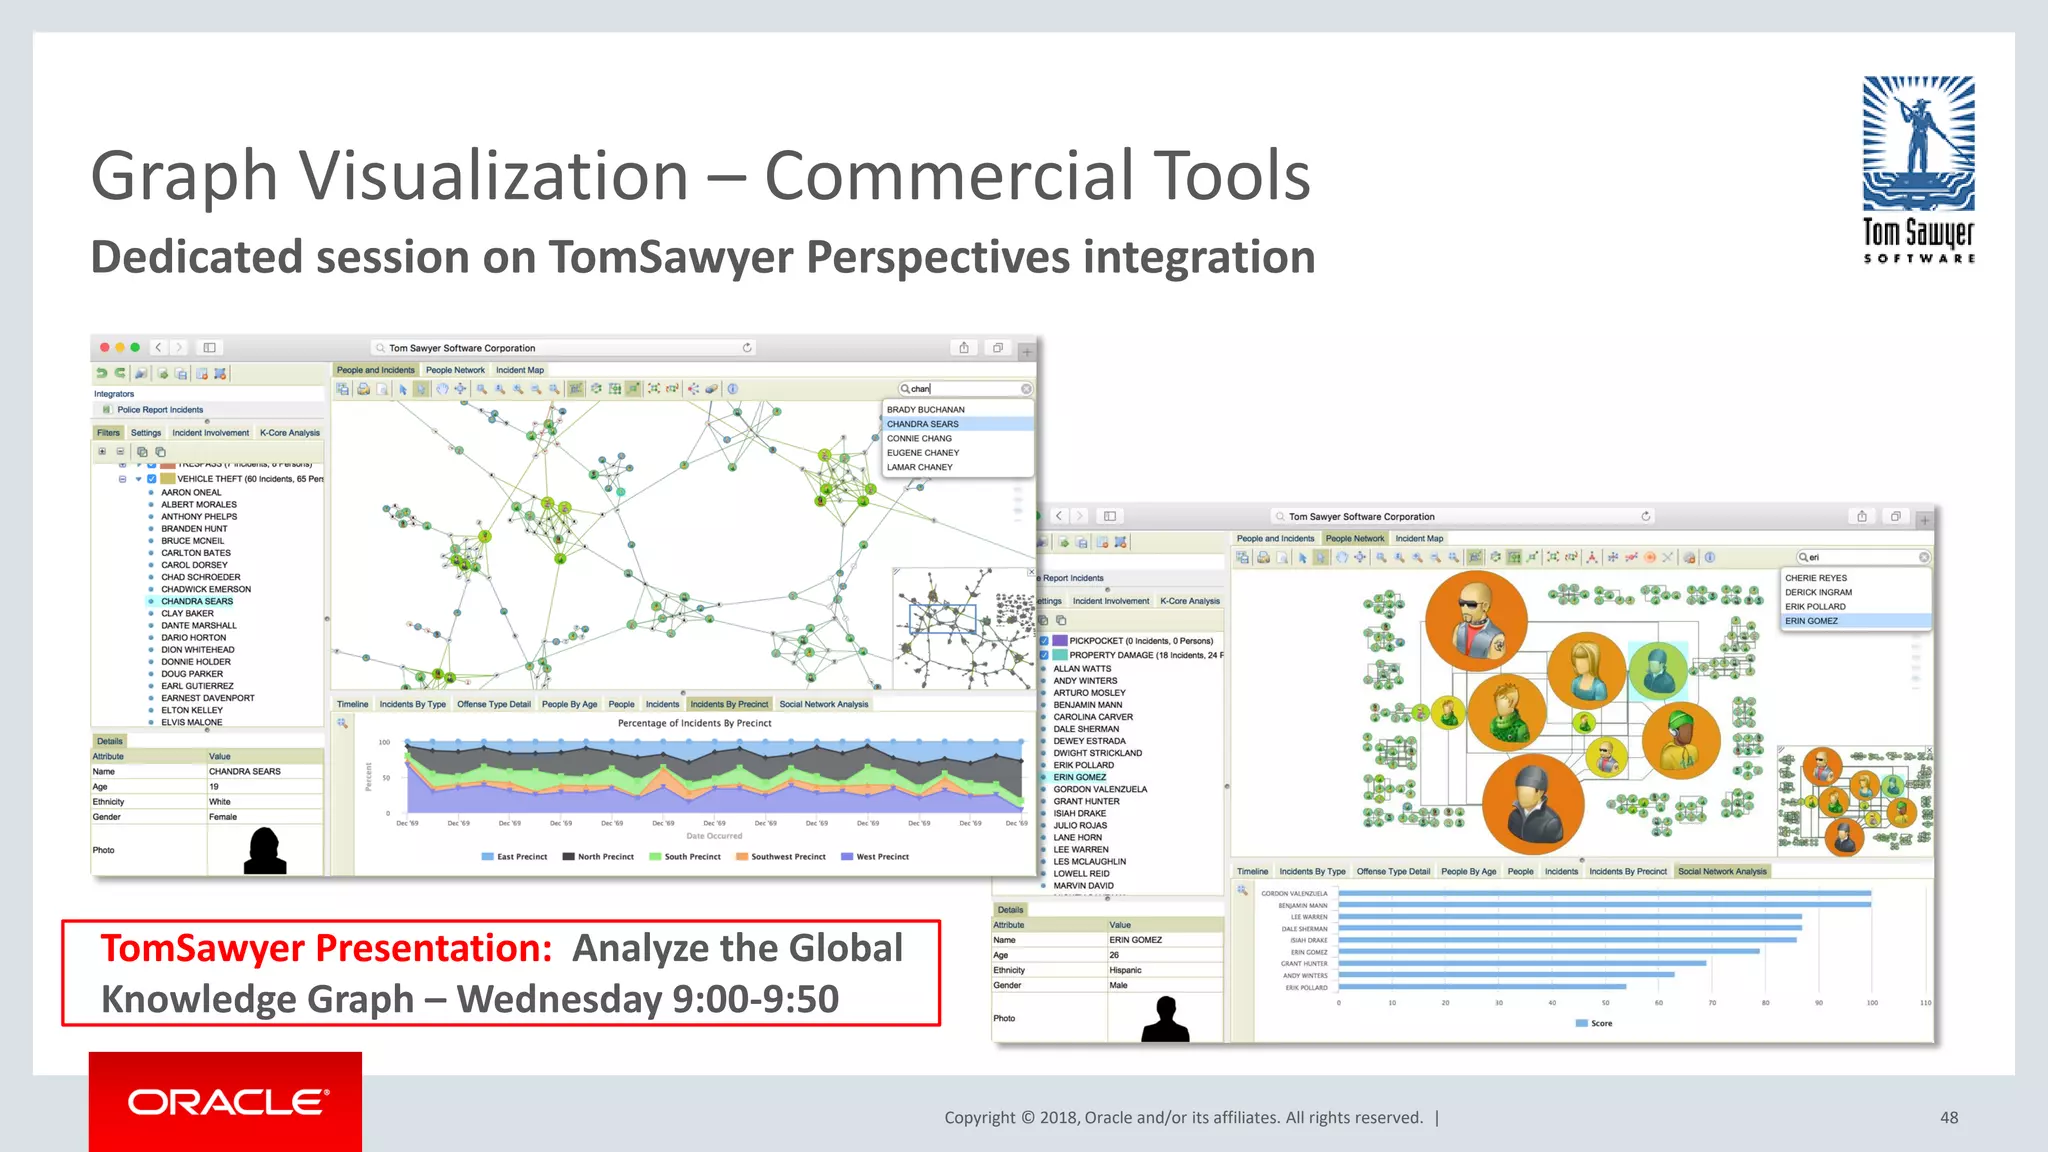Click the print icon in graph toolbar
This screenshot has height=1152, width=2048.
coord(364,389)
